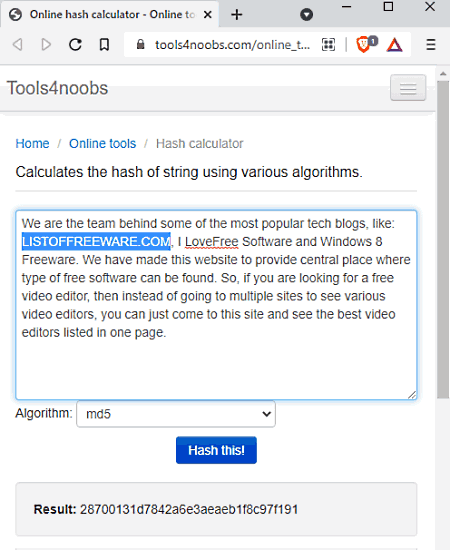Click the Tools4noobs brand title
Viewport: 450px width, 550px height.
tap(58, 88)
